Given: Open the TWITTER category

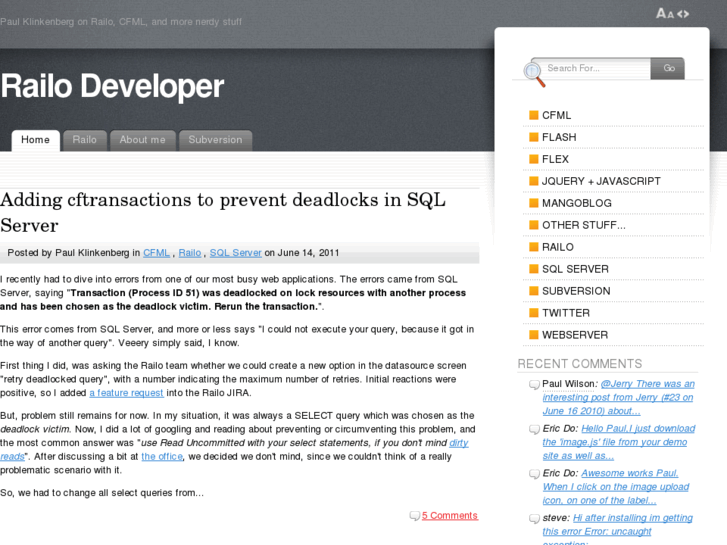Looking at the screenshot, I should pos(566,313).
